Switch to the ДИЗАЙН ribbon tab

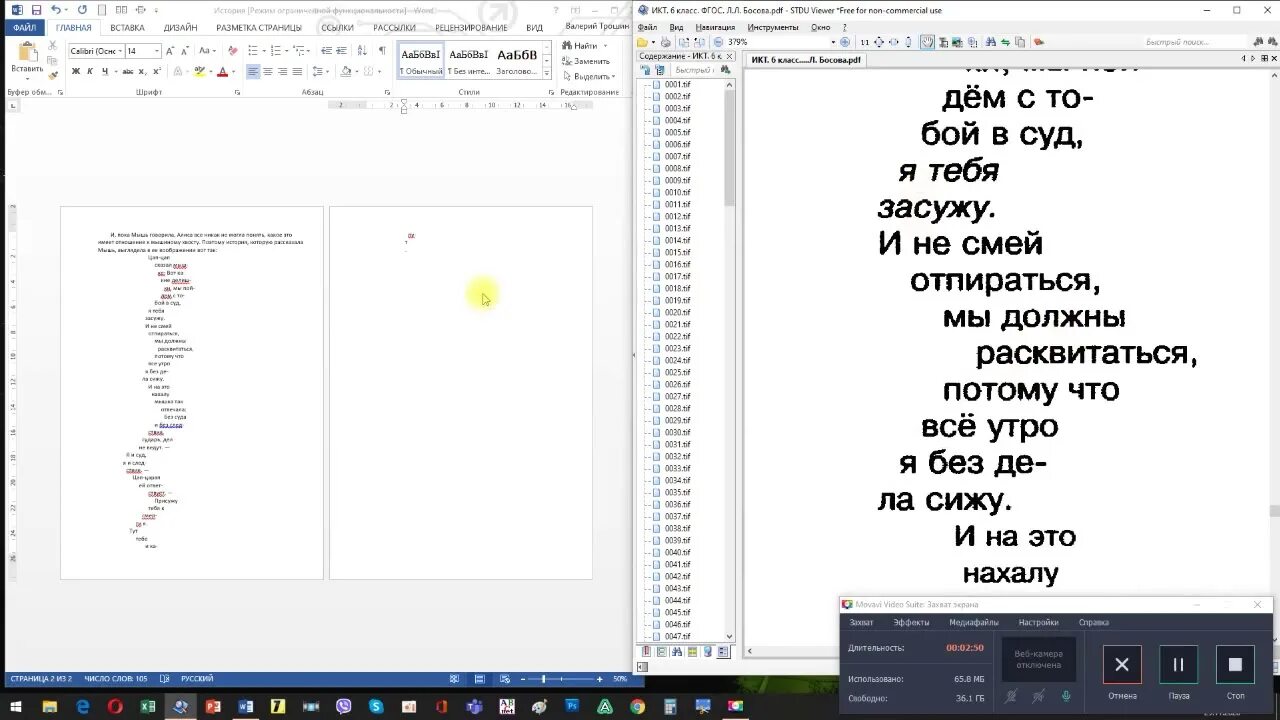tap(180, 28)
